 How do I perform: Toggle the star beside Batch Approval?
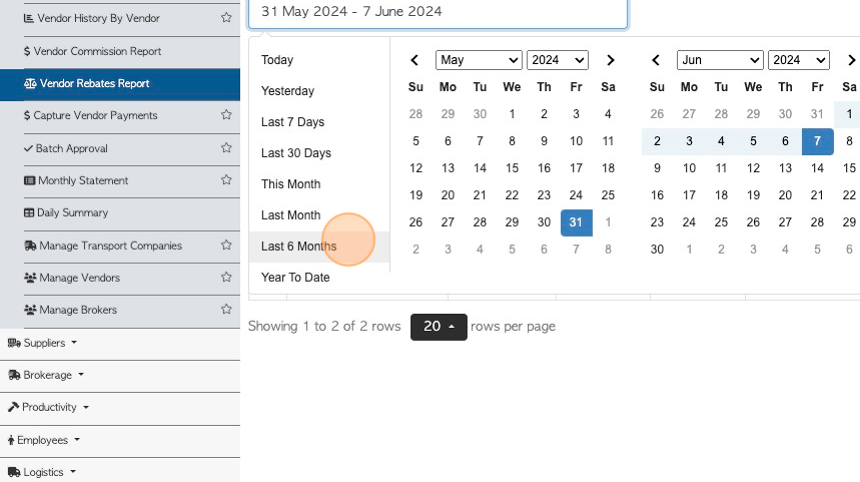(226, 148)
